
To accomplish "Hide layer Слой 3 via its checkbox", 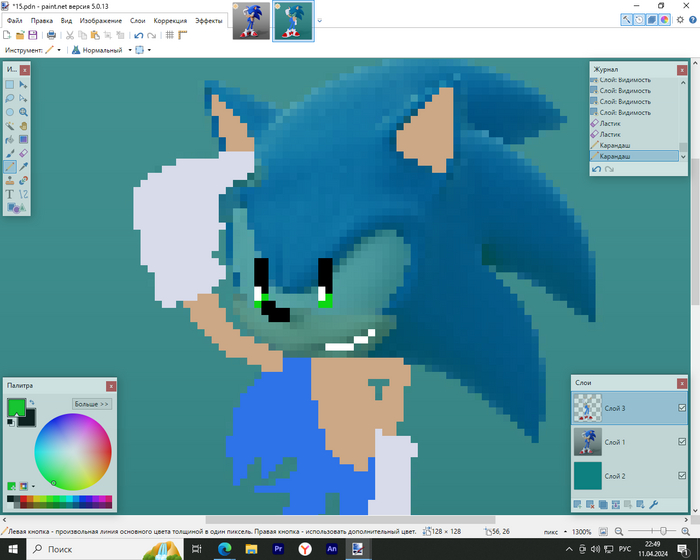I will tap(682, 408).
